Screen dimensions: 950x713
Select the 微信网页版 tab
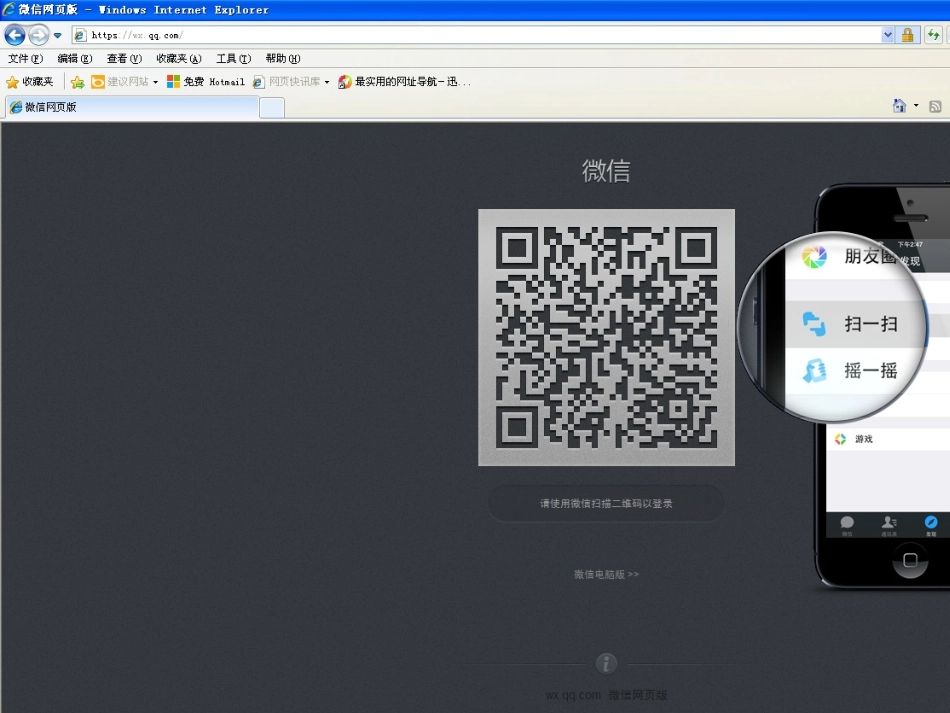click(x=132, y=107)
